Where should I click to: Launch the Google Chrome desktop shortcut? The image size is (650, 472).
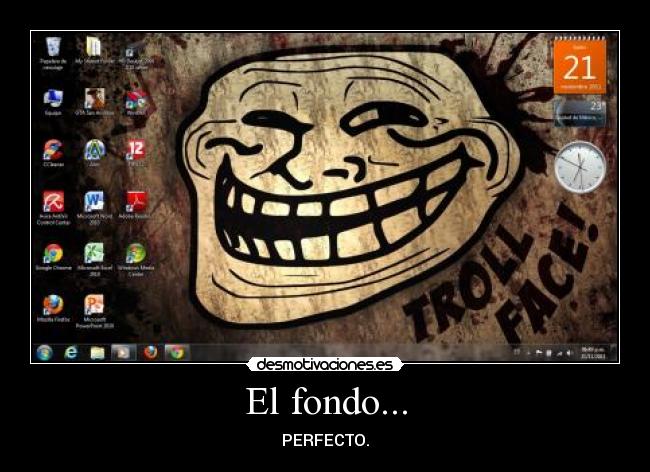click(53, 257)
